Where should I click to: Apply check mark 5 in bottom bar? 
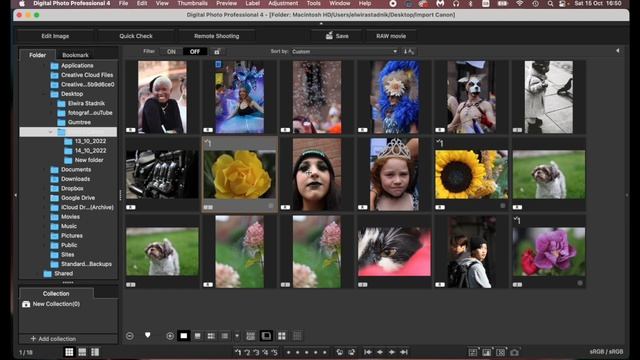click(x=274, y=352)
